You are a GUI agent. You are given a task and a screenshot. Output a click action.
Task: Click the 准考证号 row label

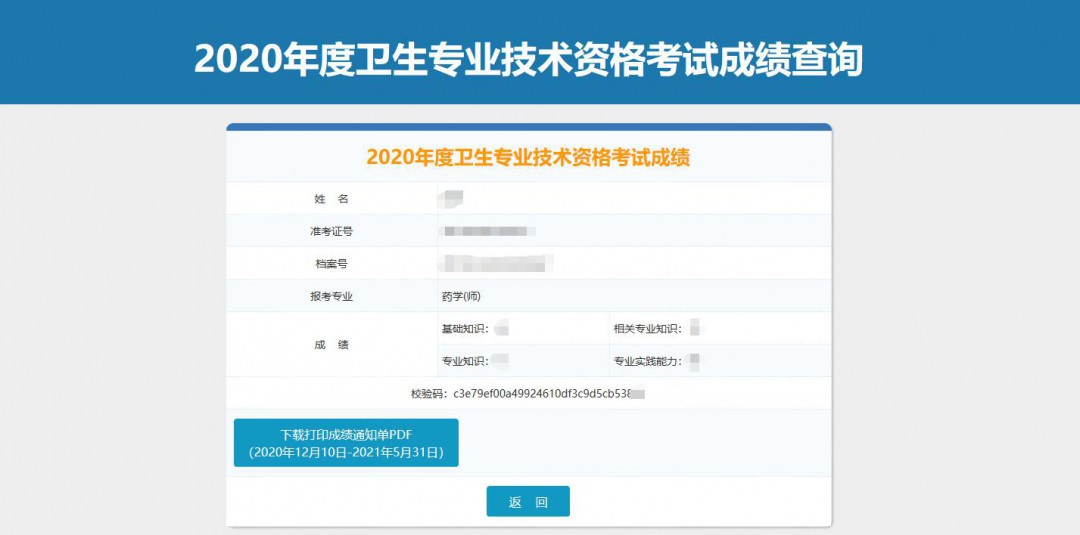331,231
